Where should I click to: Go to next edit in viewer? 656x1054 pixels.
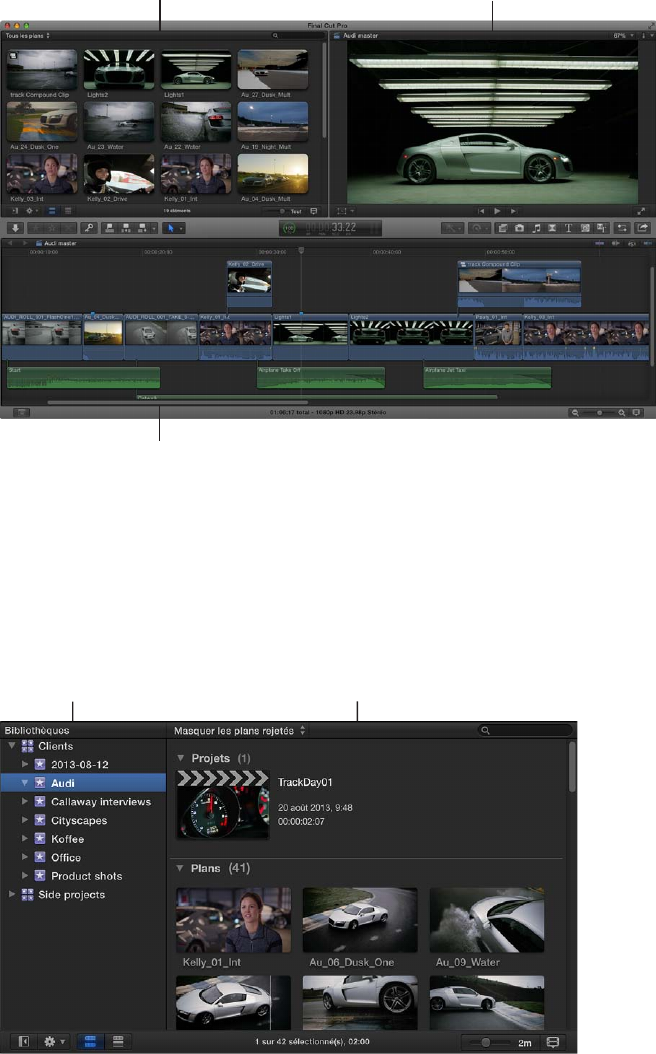point(514,211)
